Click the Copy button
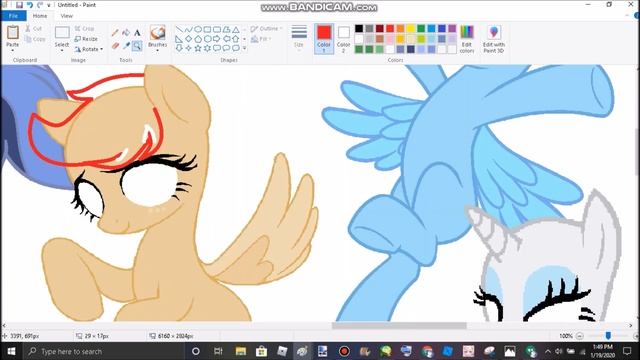The height and width of the screenshot is (360, 640). [x=35, y=39]
